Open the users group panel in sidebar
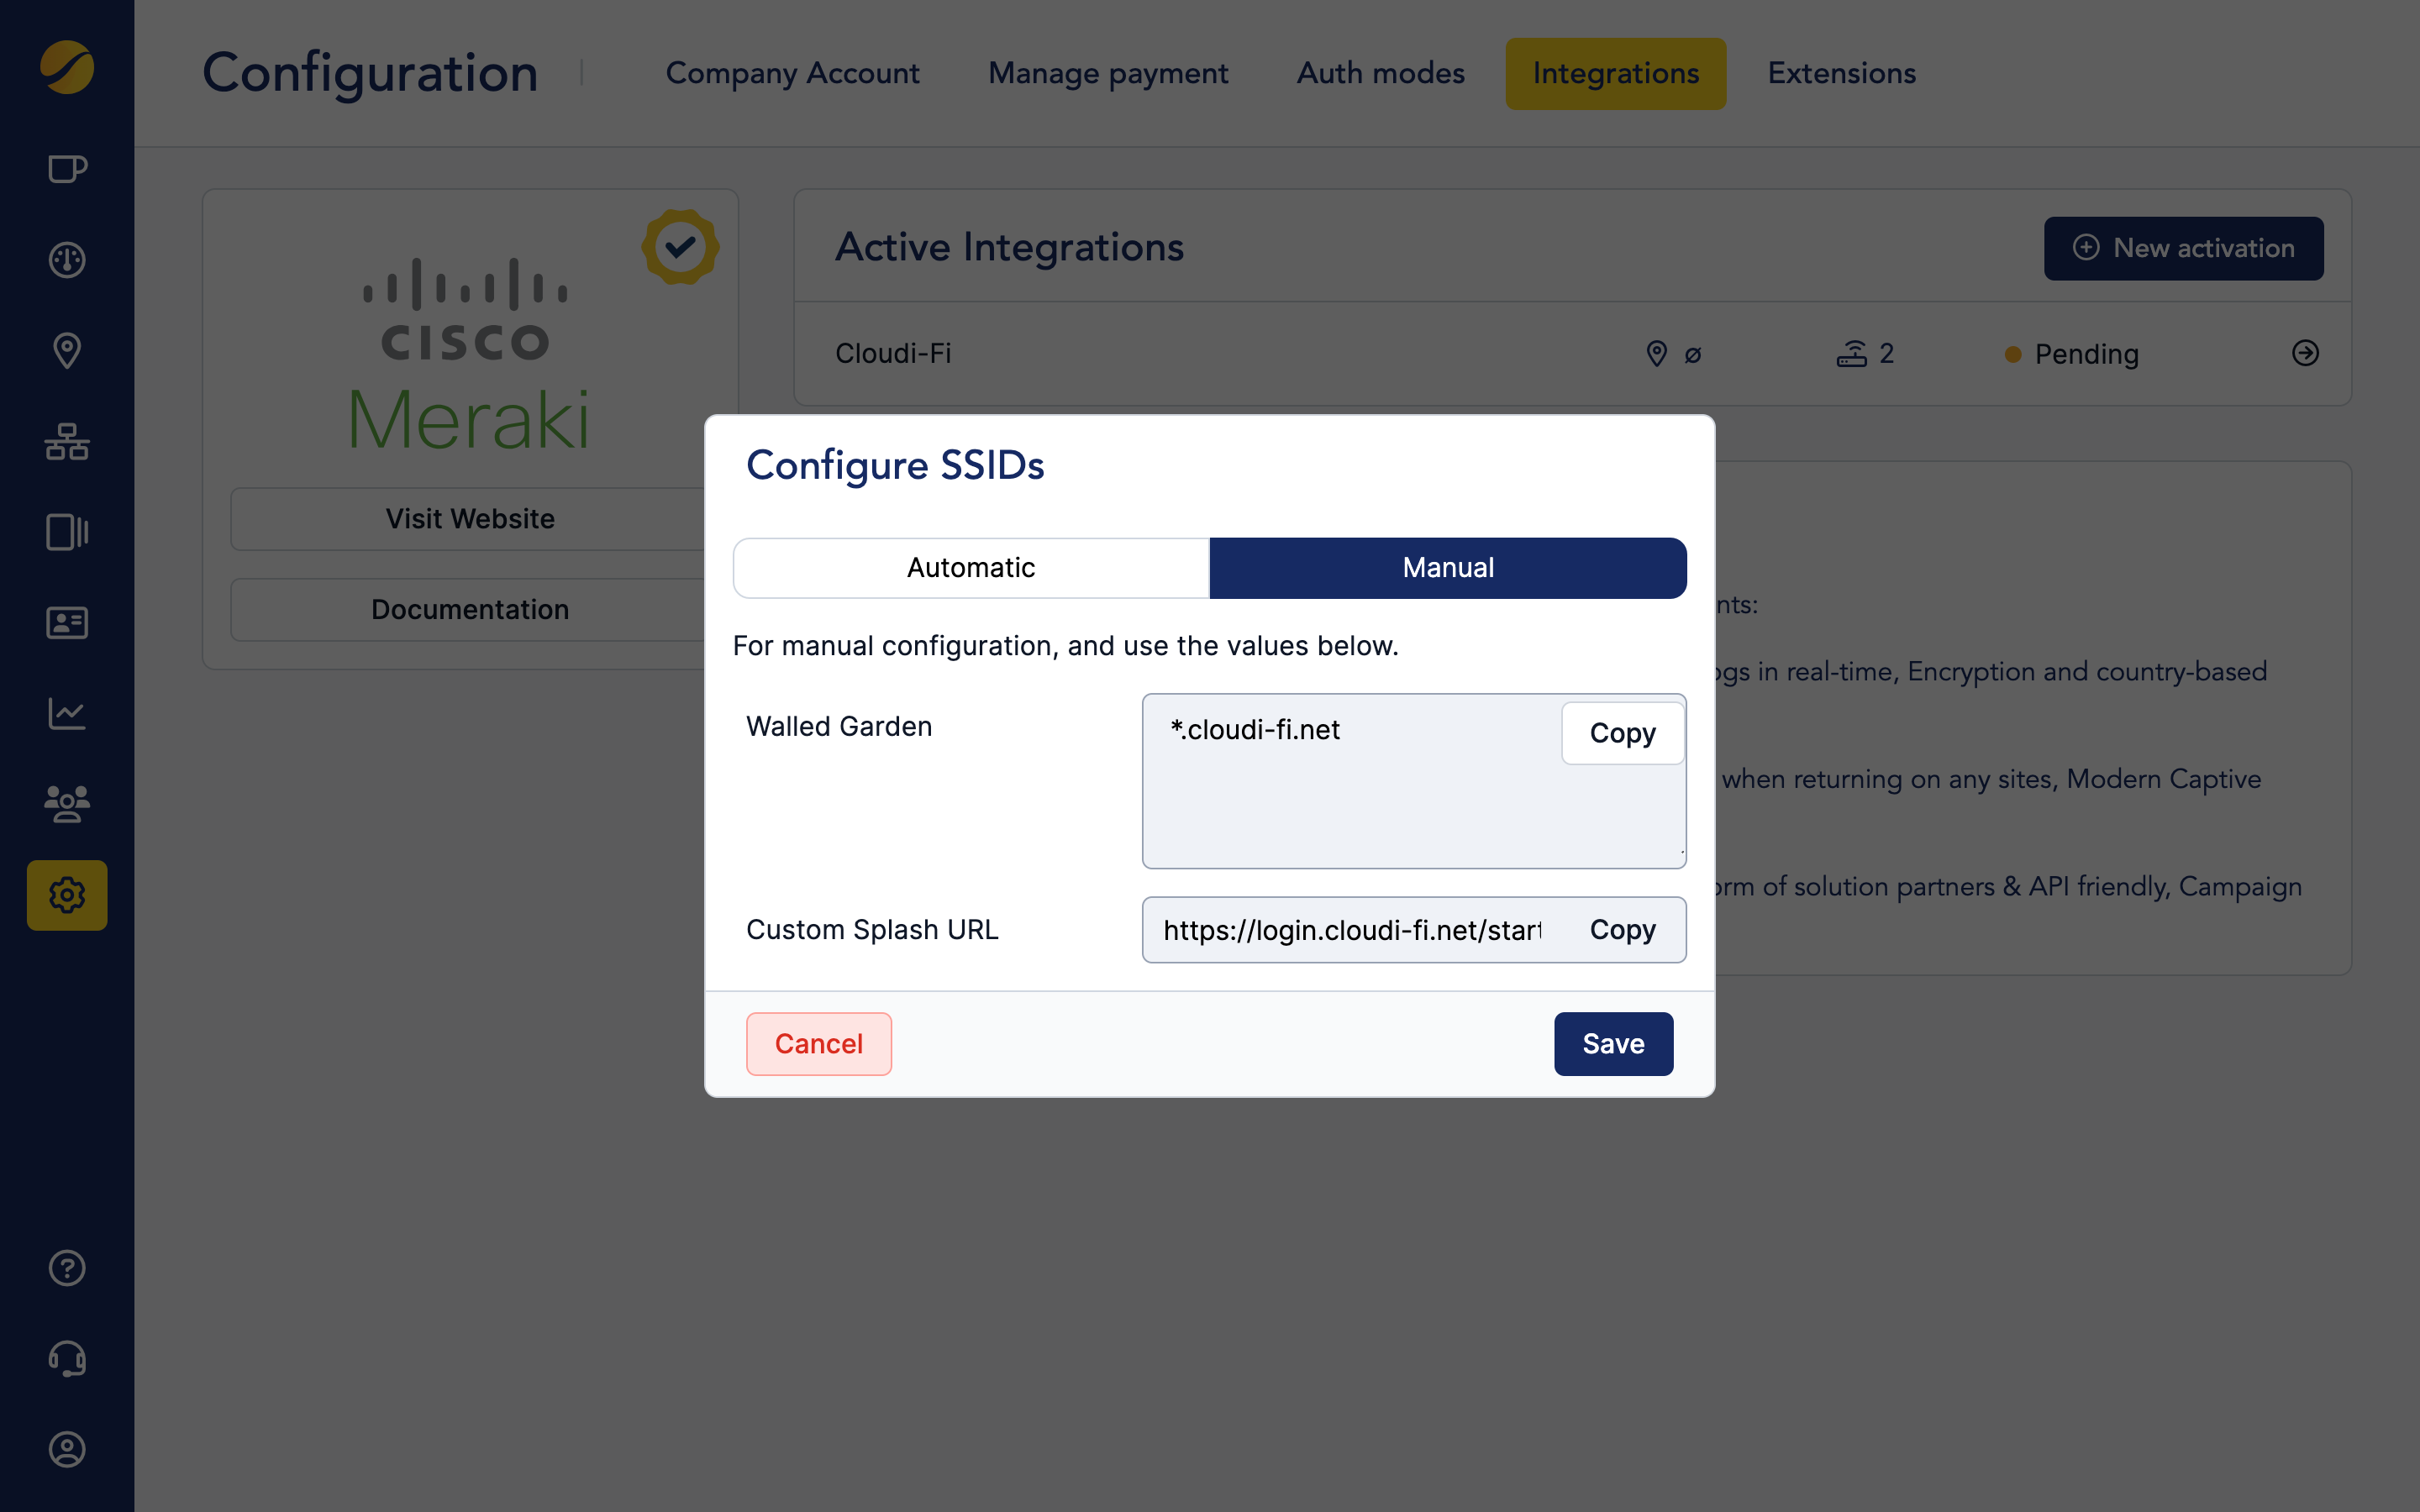 tap(66, 804)
